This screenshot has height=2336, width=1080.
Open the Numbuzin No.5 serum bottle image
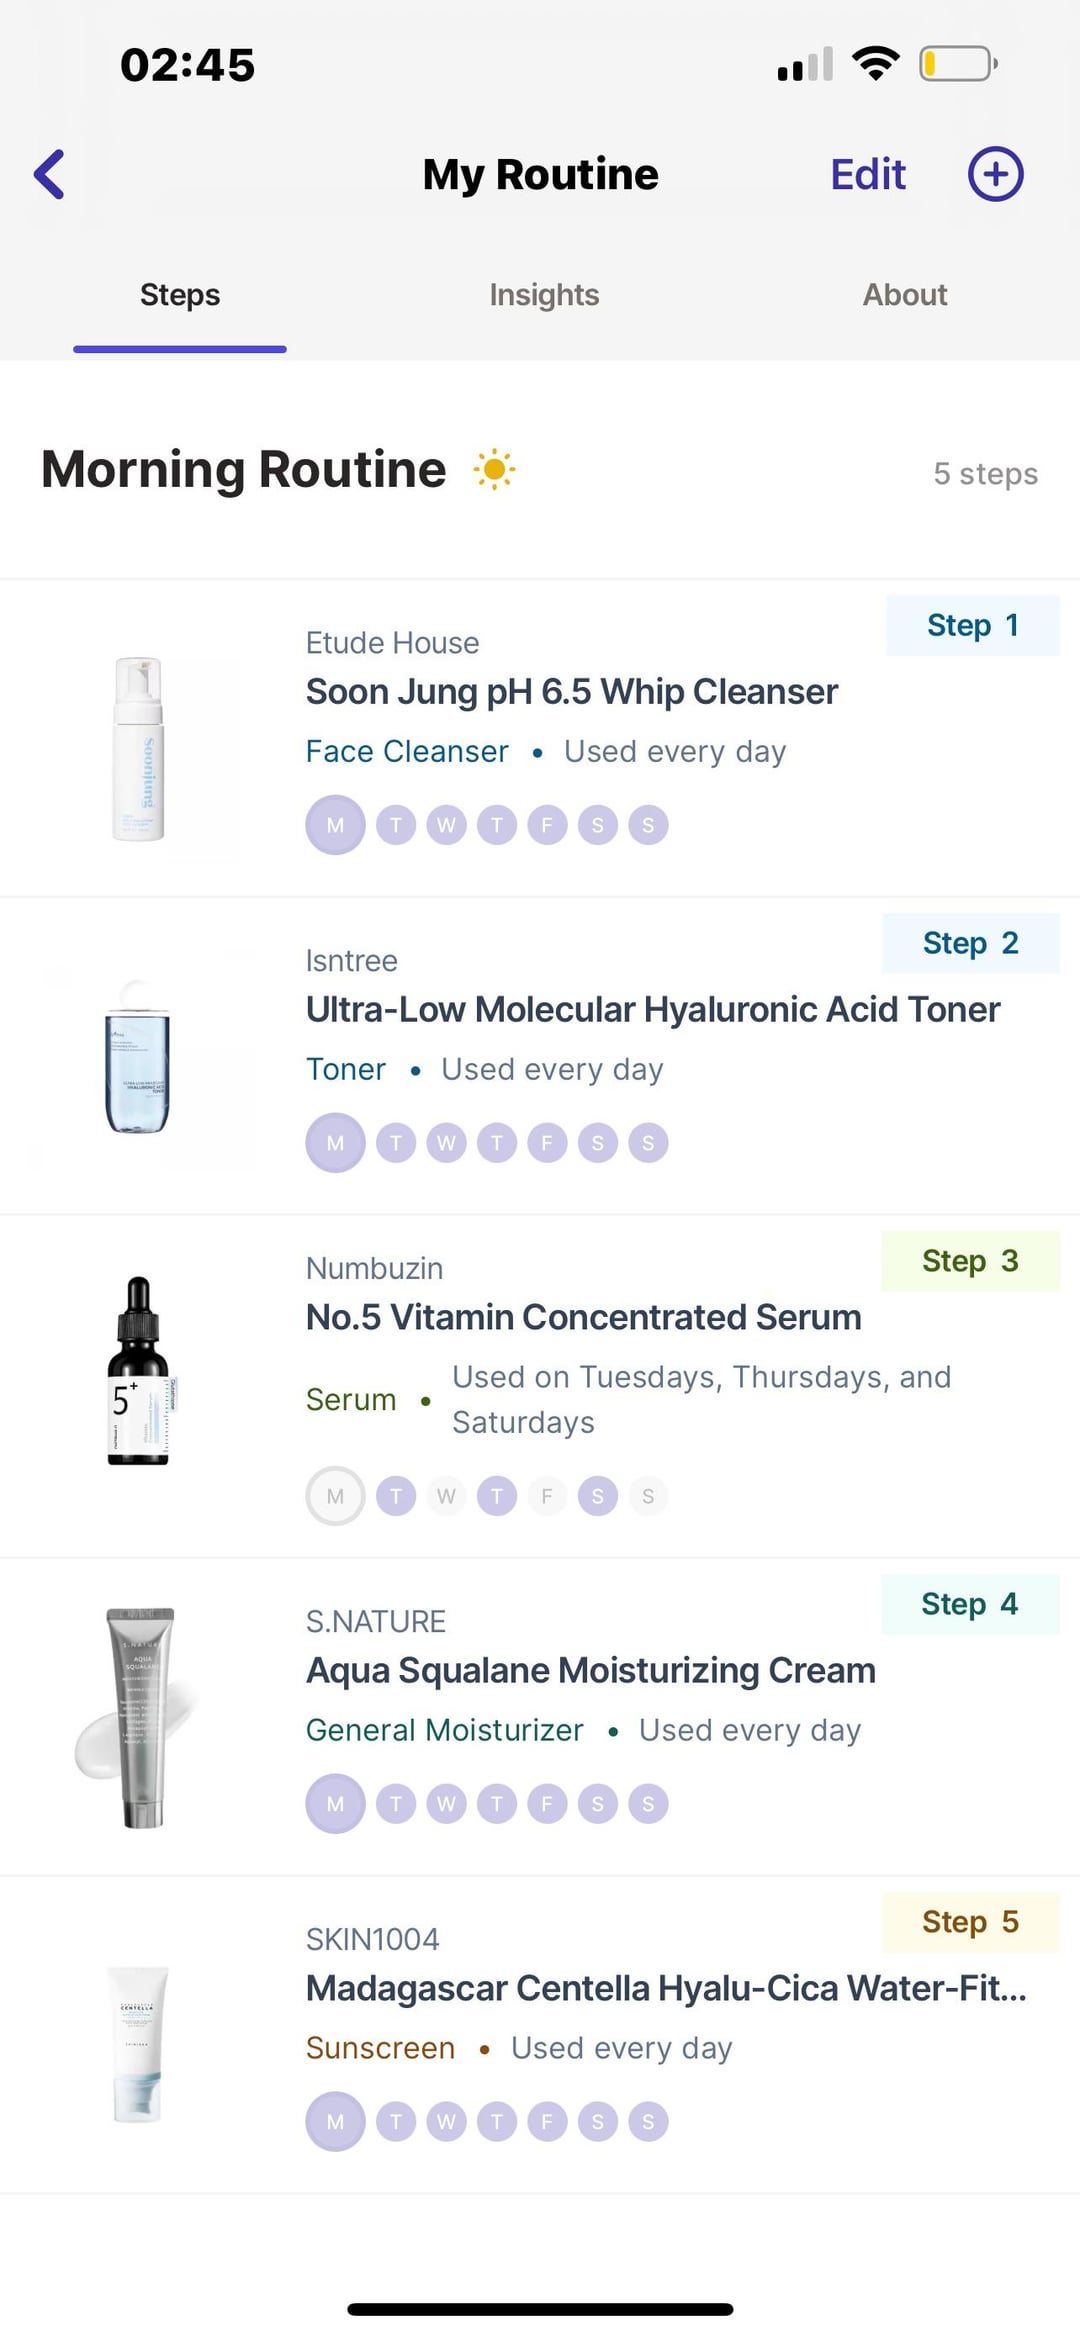tap(138, 1371)
